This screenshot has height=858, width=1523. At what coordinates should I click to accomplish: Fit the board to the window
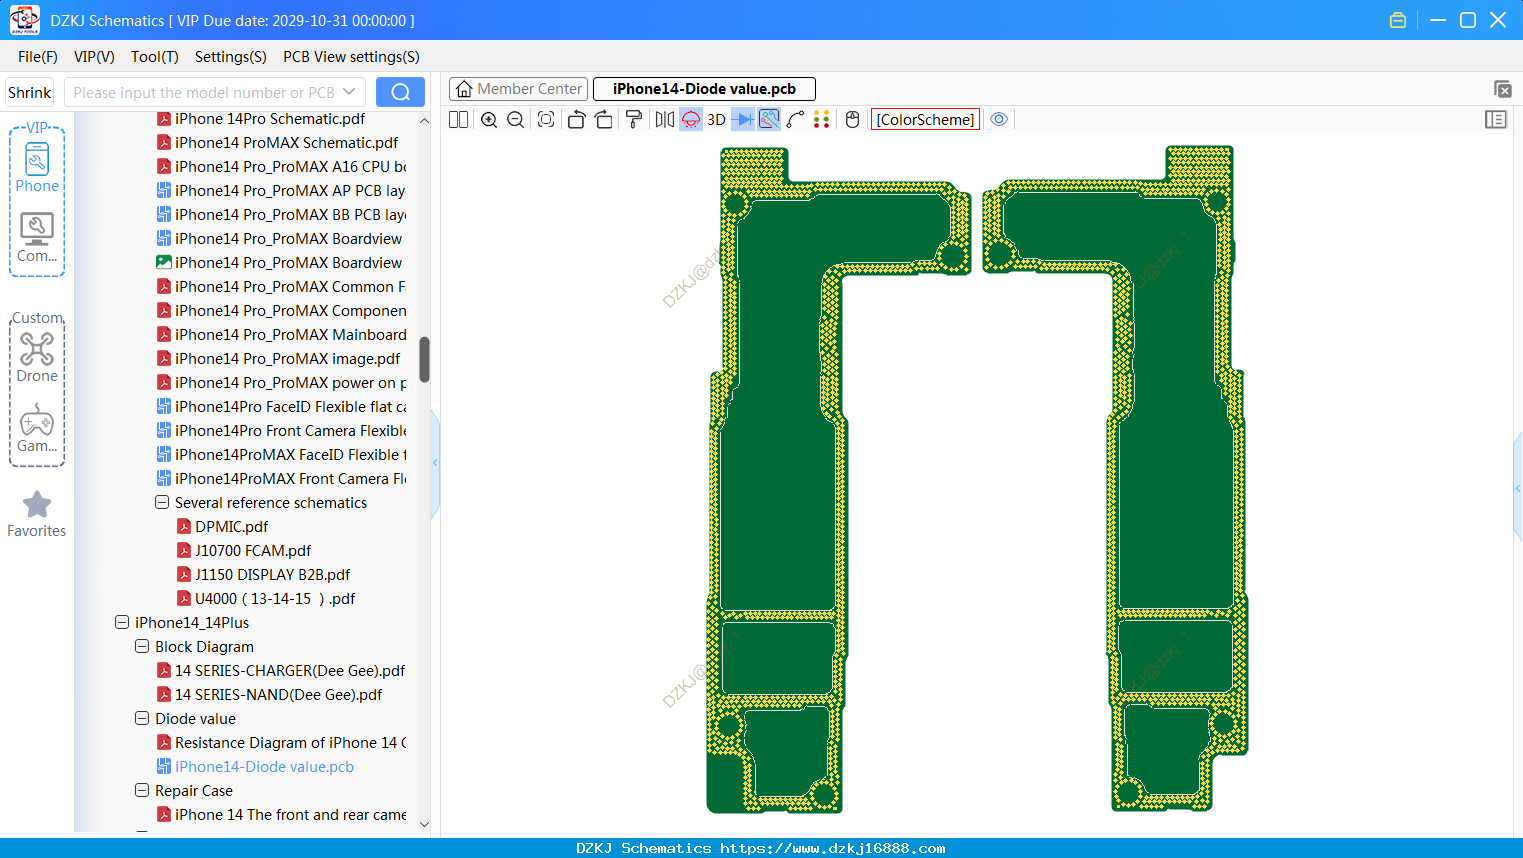[x=546, y=120]
